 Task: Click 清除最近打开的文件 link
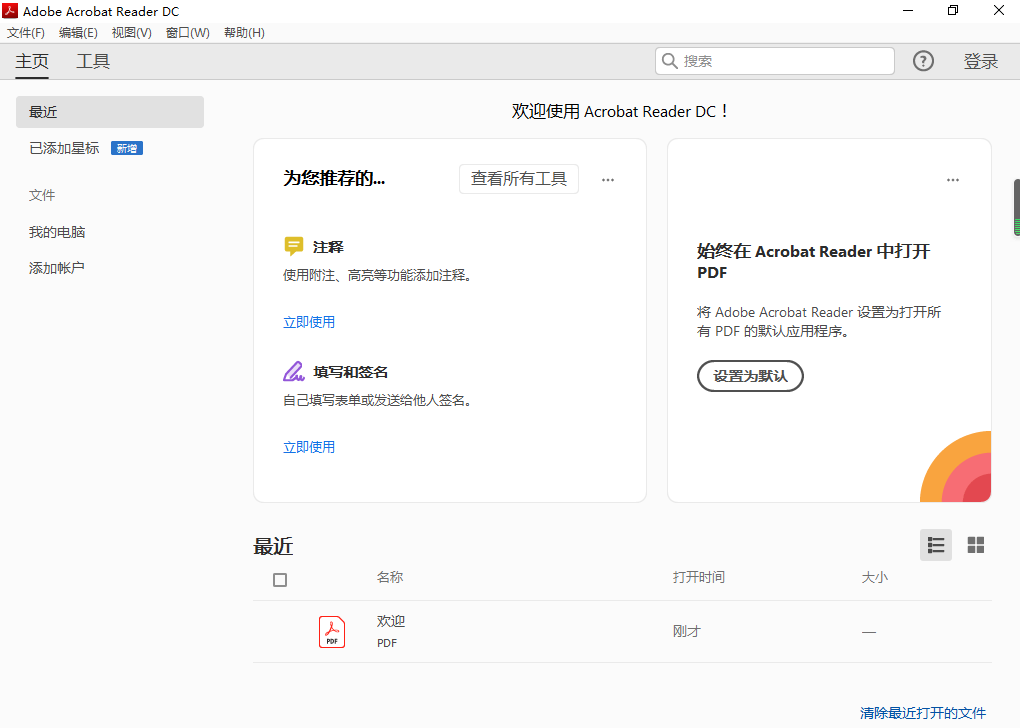(922, 713)
